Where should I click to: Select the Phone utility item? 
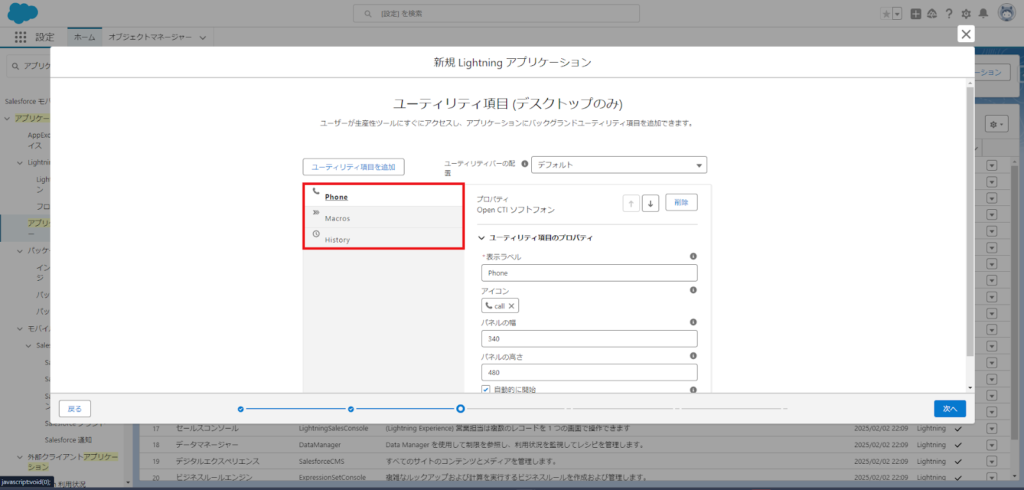[x=383, y=196]
